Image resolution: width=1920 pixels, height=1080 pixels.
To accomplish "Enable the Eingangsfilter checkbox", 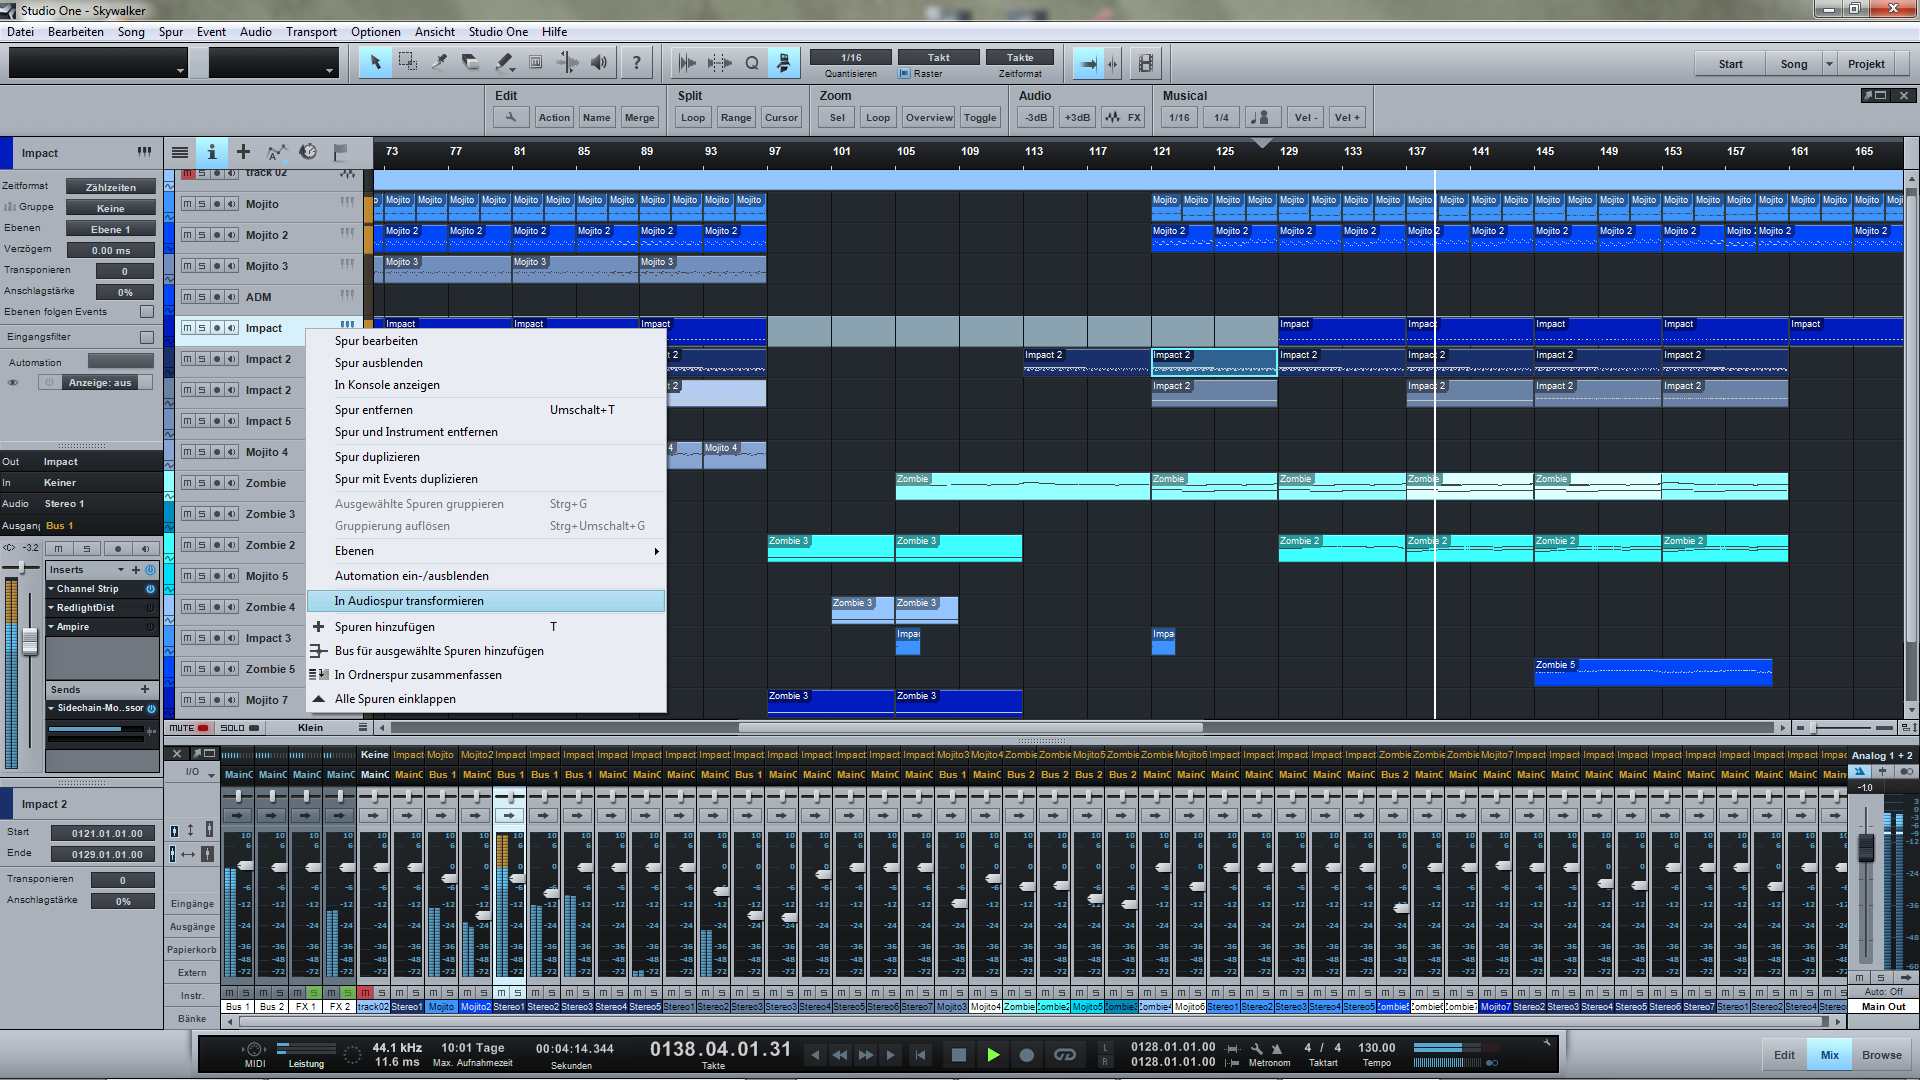I will tap(147, 337).
